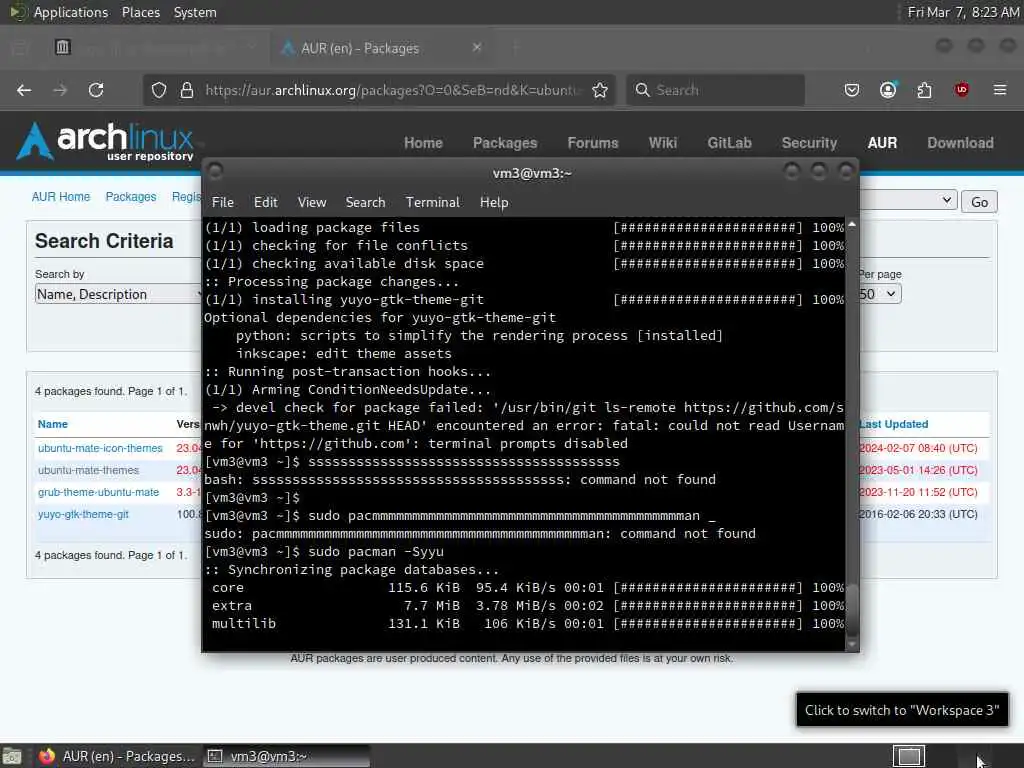Click the workspace switcher box in bottom panel
Viewport: 1024px width, 768px height.
pyautogui.click(x=909, y=756)
